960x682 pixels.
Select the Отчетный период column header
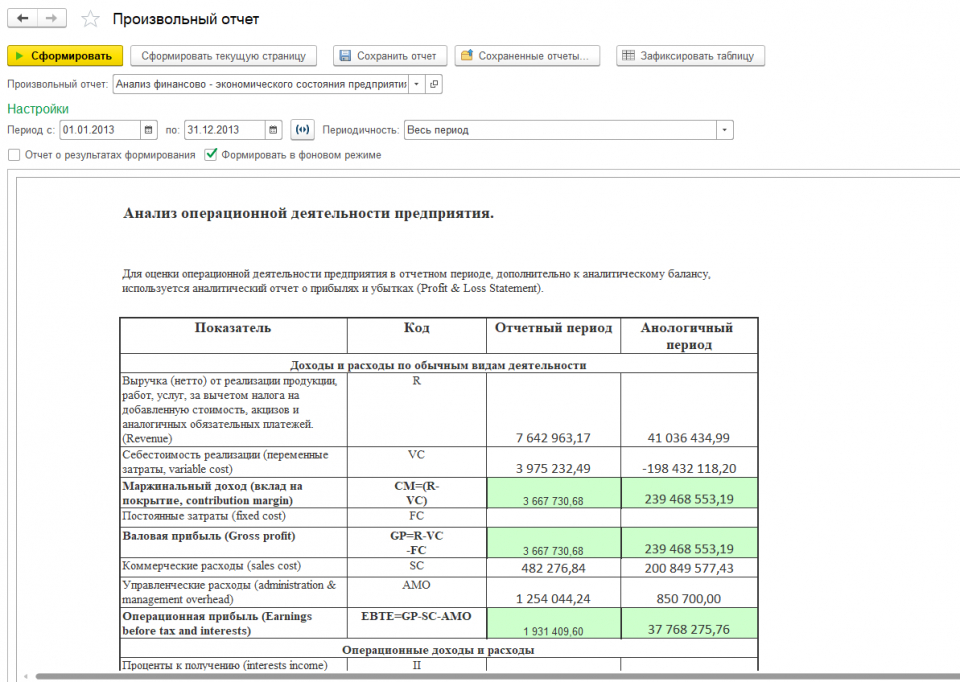(553, 335)
